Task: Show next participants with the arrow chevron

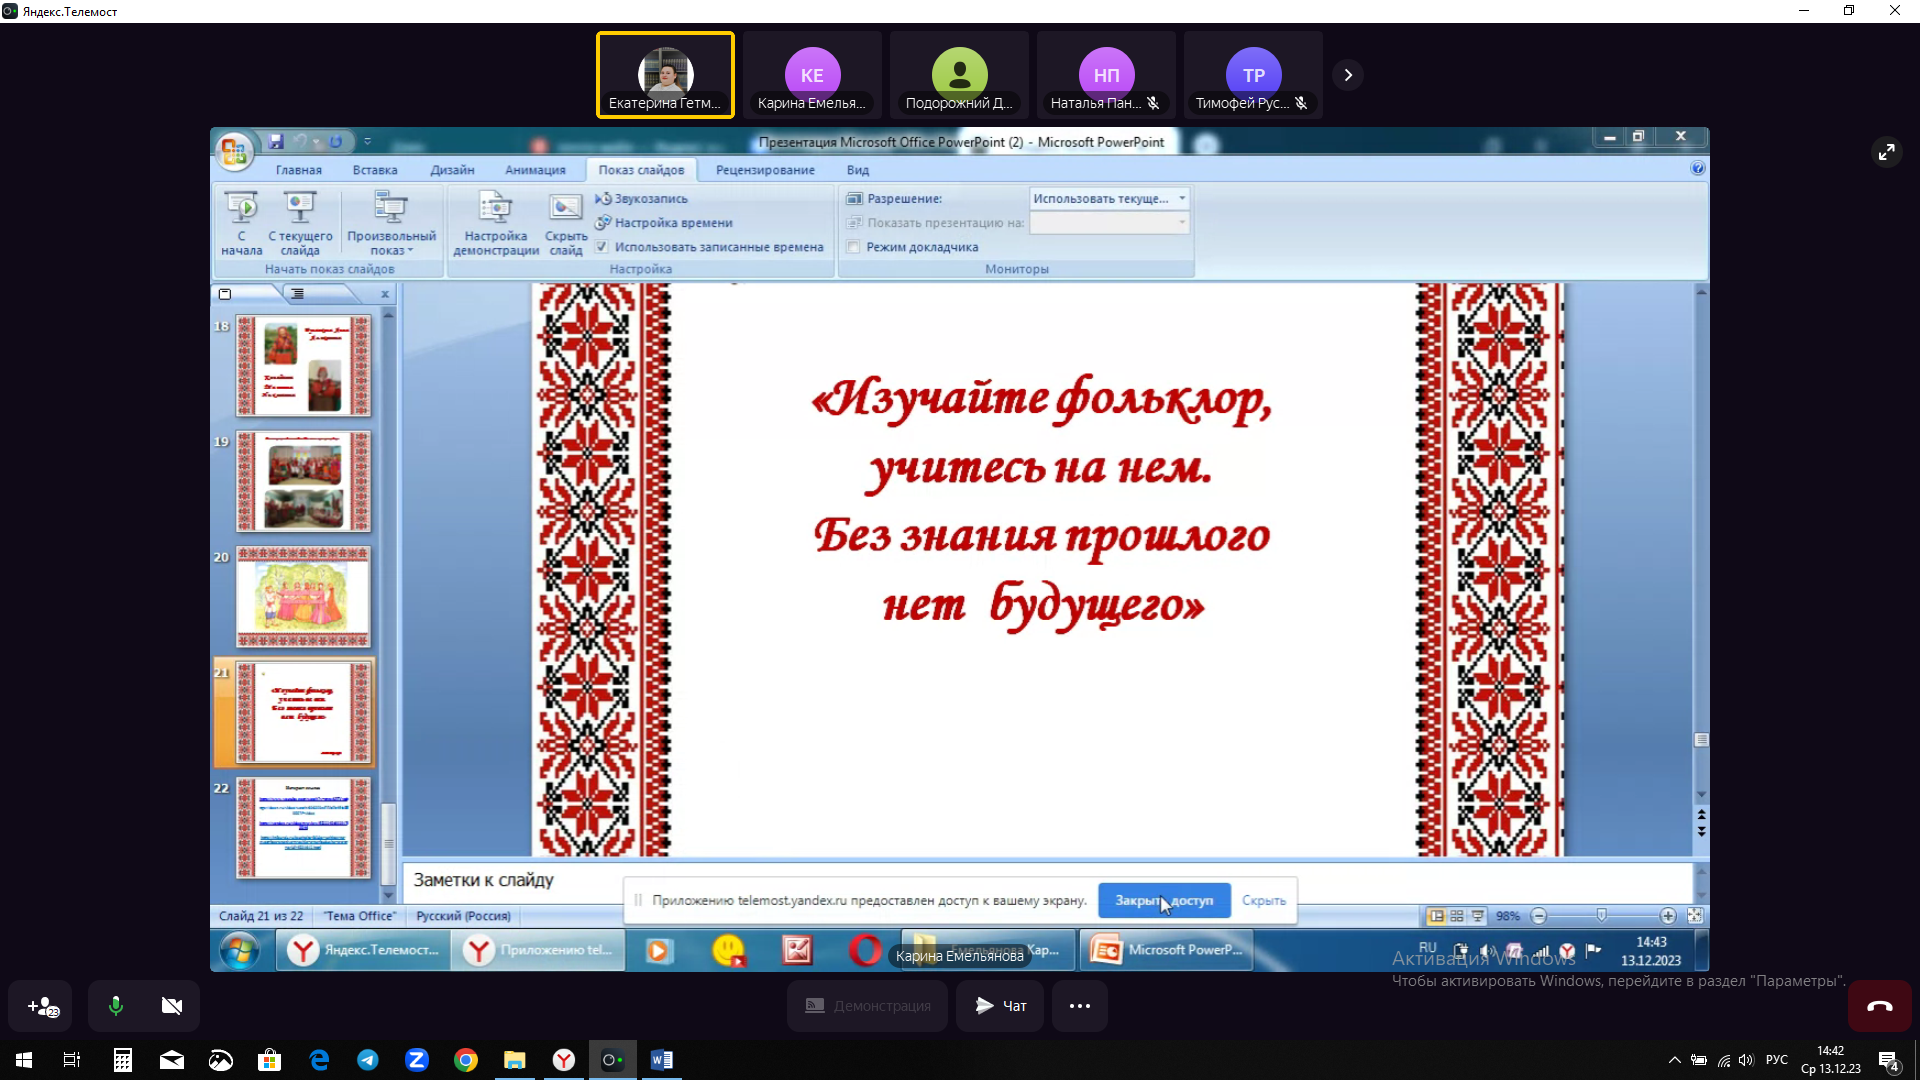Action: click(1347, 75)
